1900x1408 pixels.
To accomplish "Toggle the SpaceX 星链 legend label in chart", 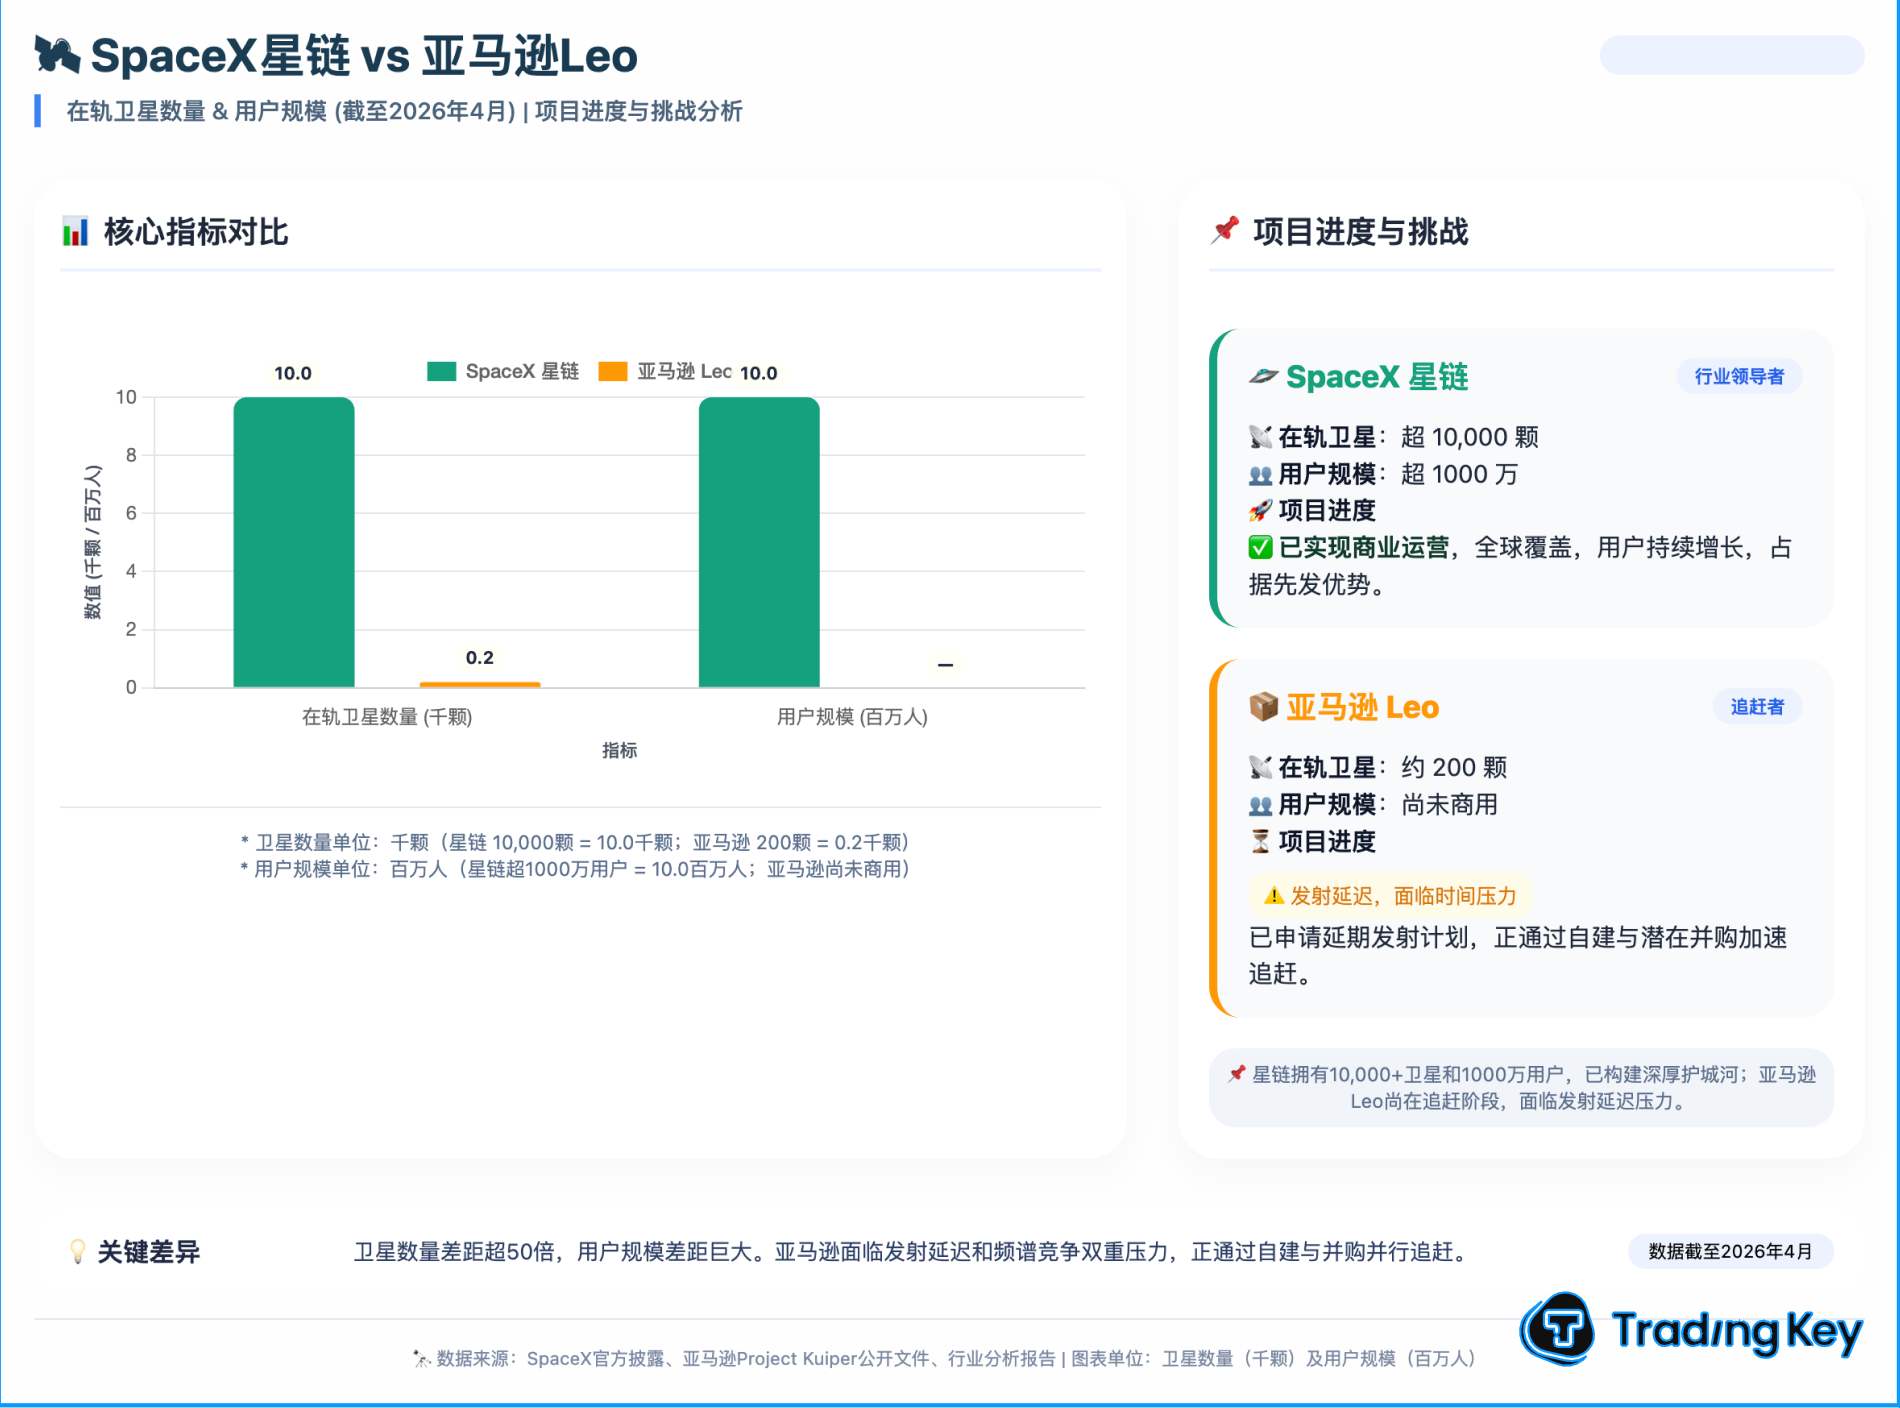I will (x=522, y=372).
